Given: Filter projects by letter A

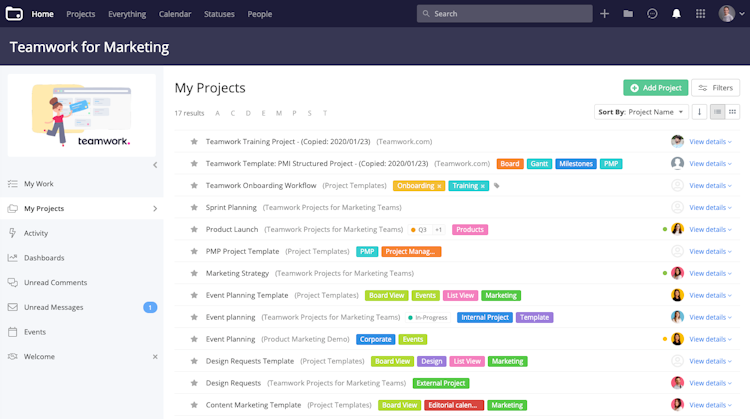Looking at the screenshot, I should pos(218,113).
